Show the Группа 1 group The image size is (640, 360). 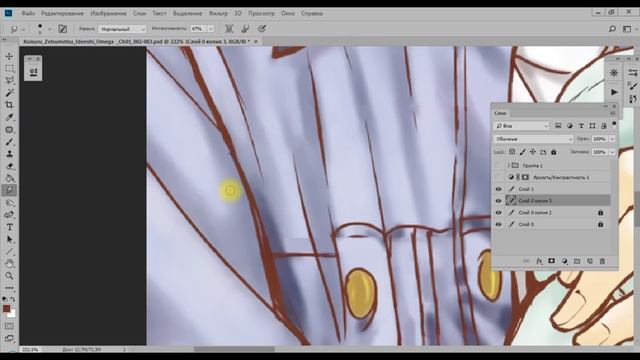(498, 165)
